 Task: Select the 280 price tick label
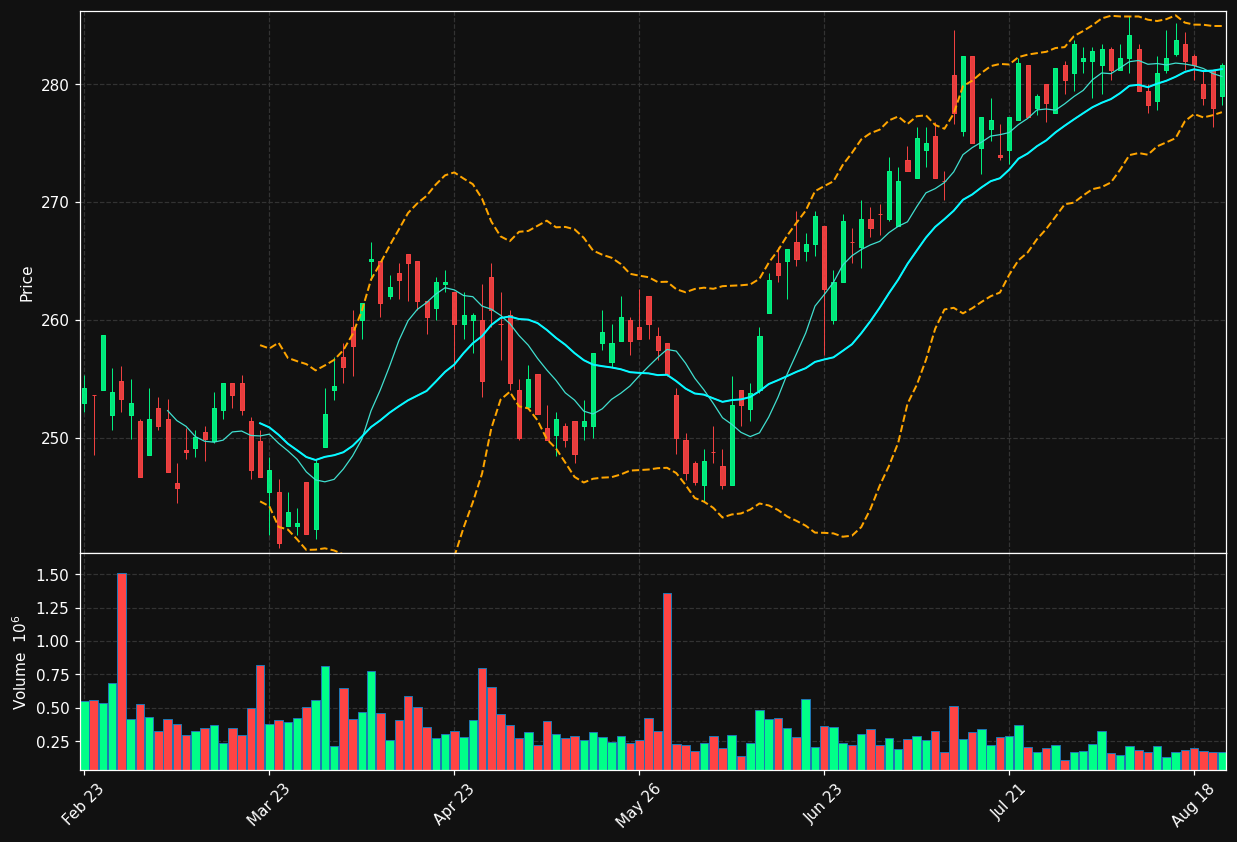[56, 85]
